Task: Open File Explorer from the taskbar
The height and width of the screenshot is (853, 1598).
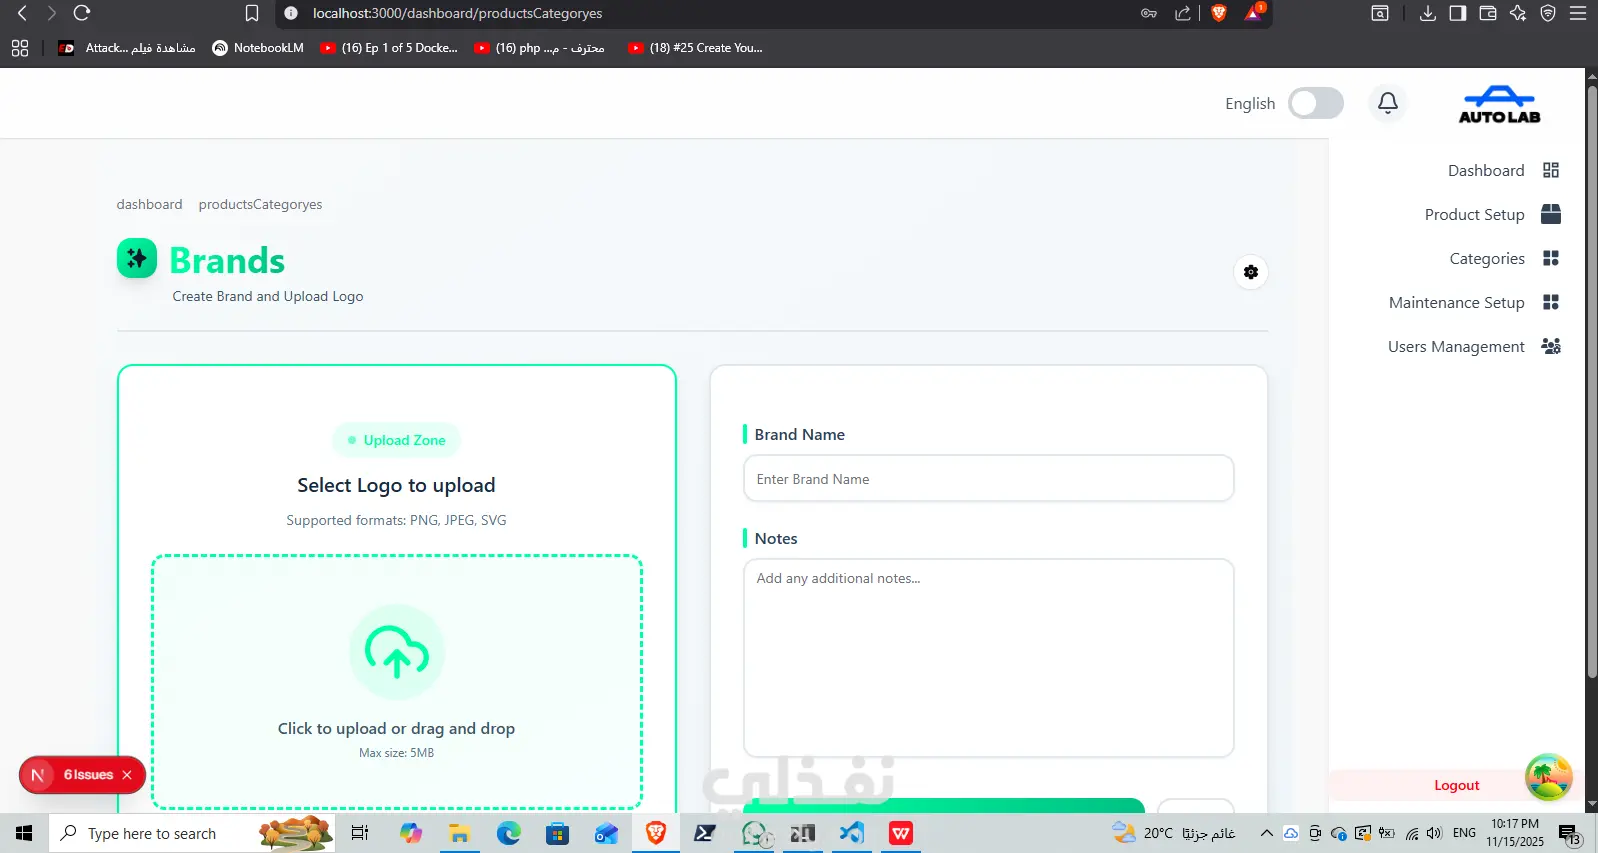Action: point(459,833)
